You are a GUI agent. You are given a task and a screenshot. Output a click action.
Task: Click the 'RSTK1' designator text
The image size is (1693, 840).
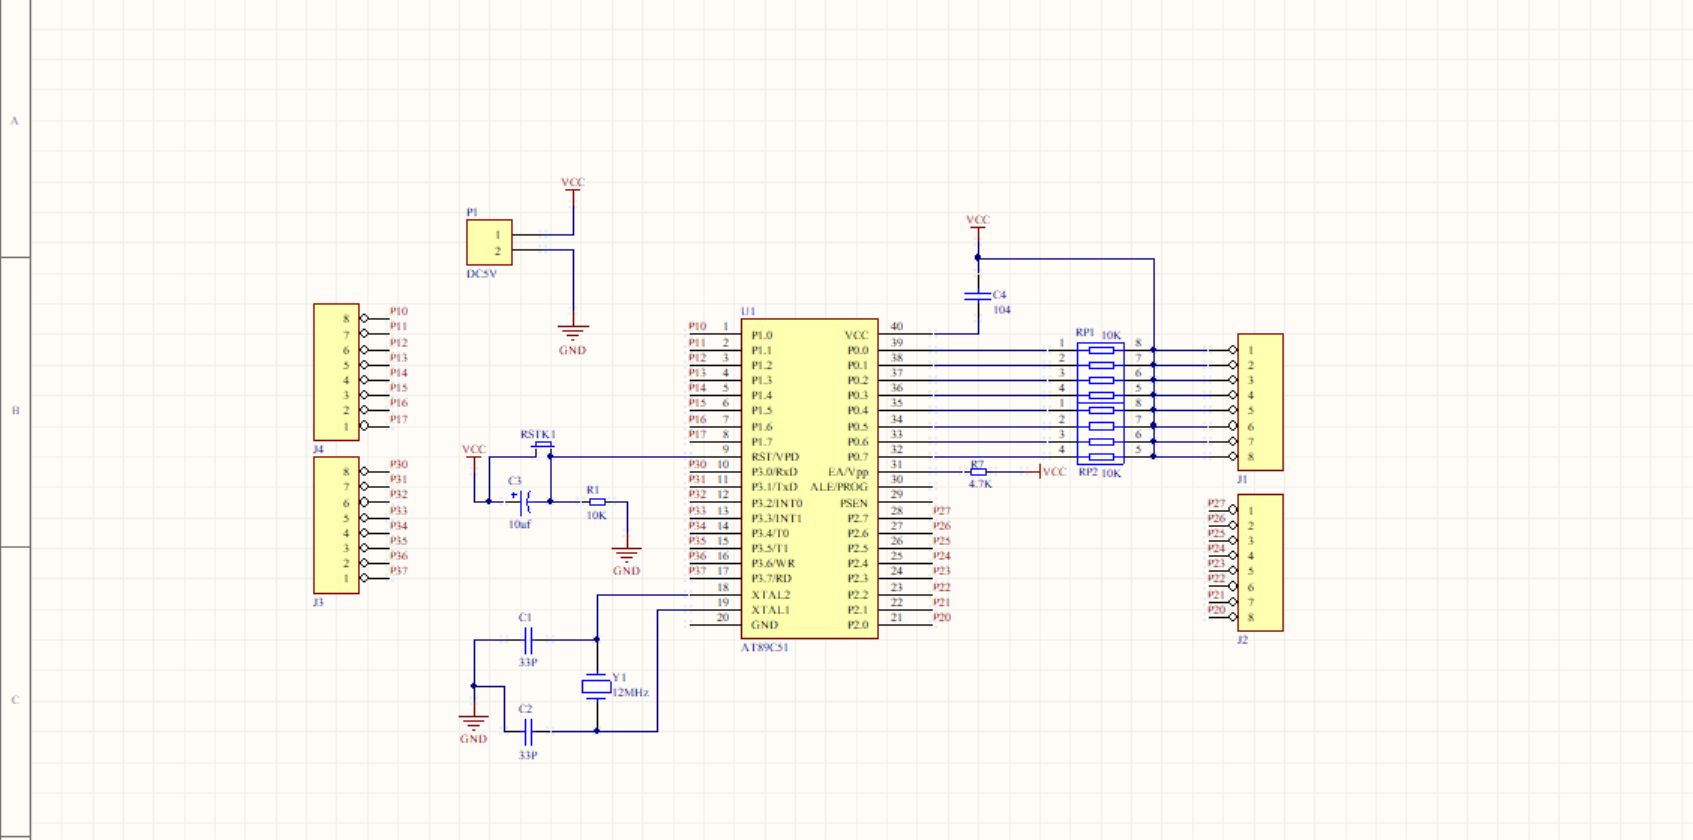click(538, 435)
